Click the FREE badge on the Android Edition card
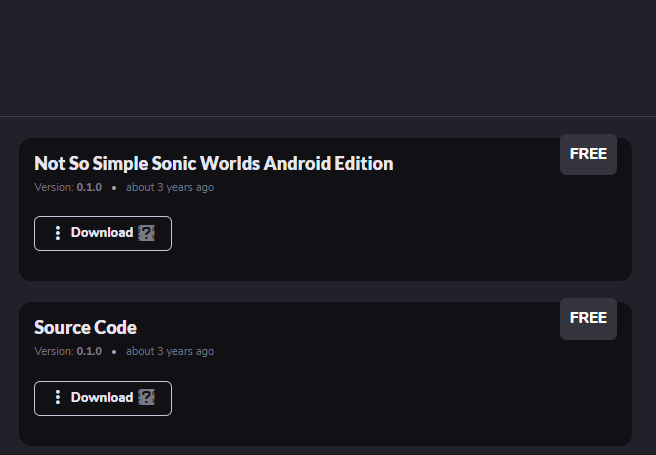 pyautogui.click(x=588, y=154)
